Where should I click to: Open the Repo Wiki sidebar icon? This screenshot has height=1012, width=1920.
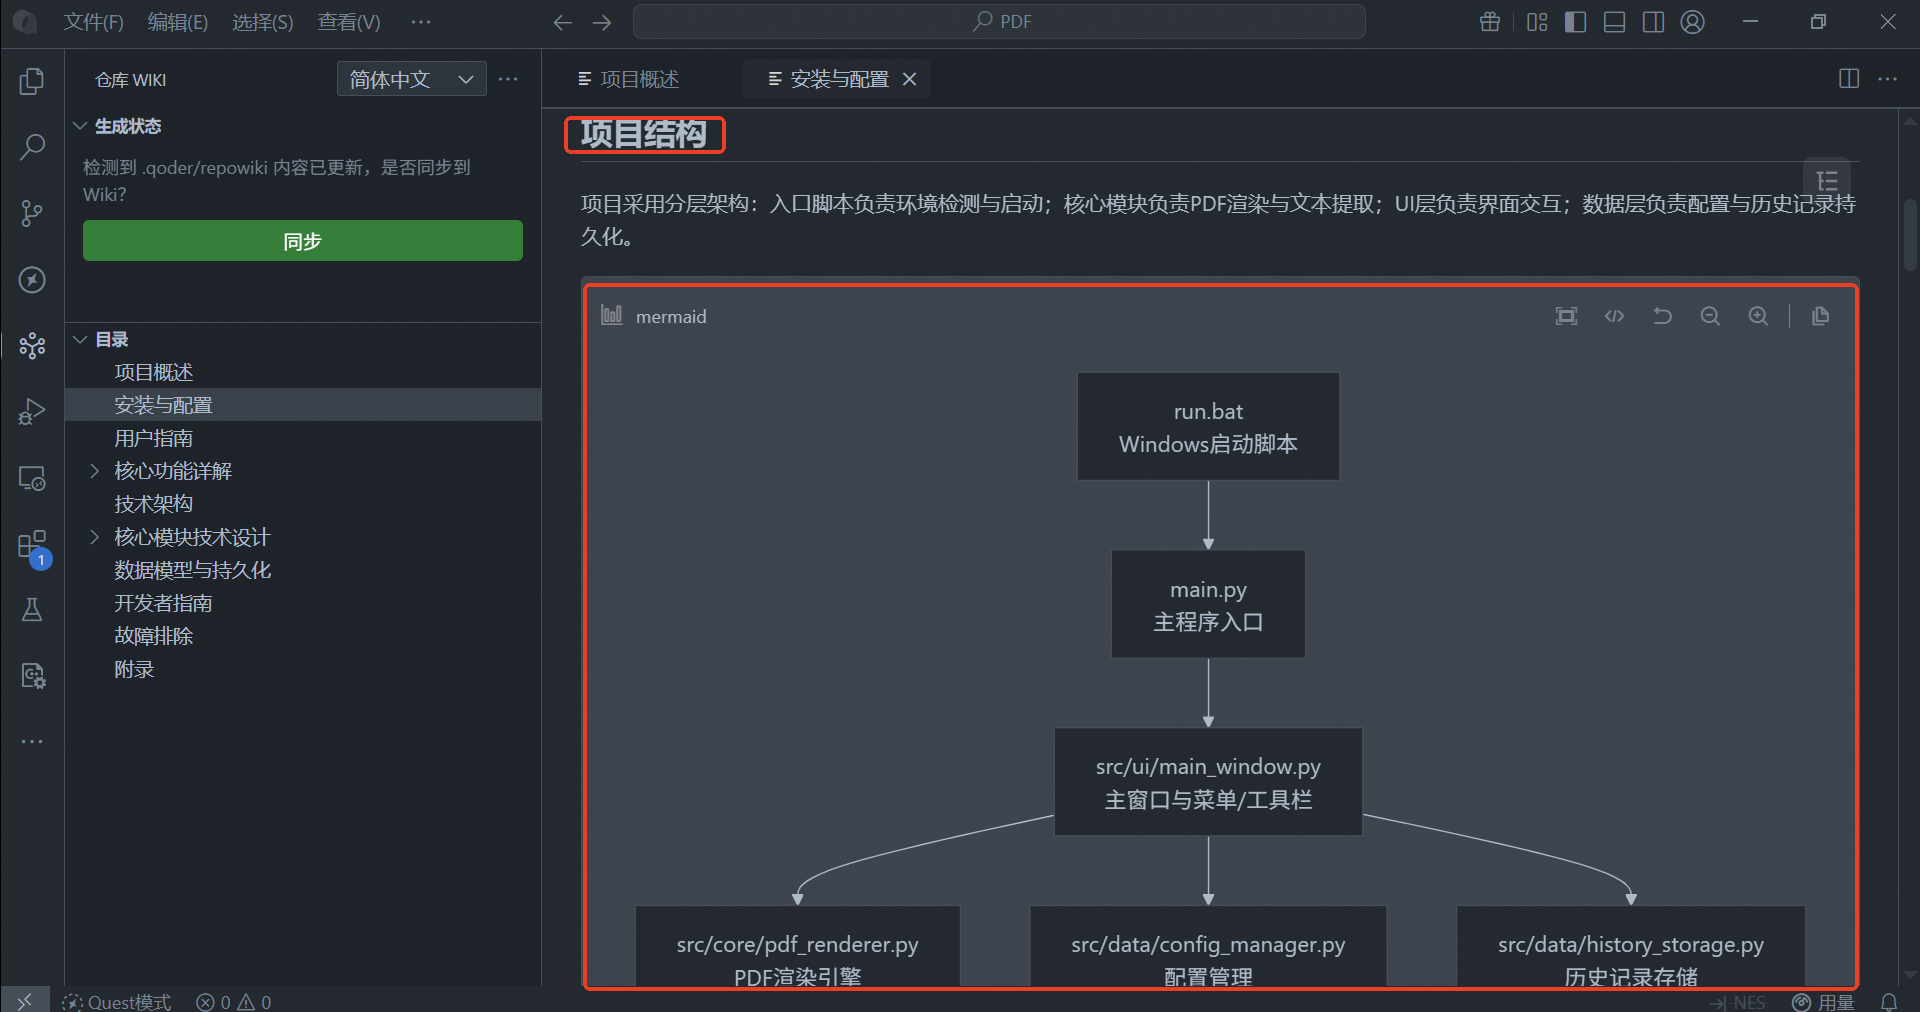[32, 345]
